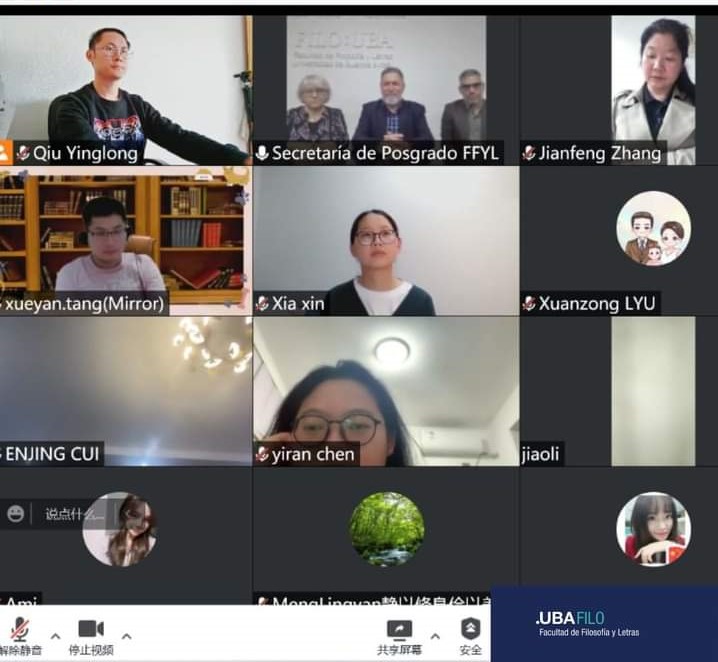718x662 pixels.
Task: Click the UBA FILO logo banner
Action: (x=604, y=624)
